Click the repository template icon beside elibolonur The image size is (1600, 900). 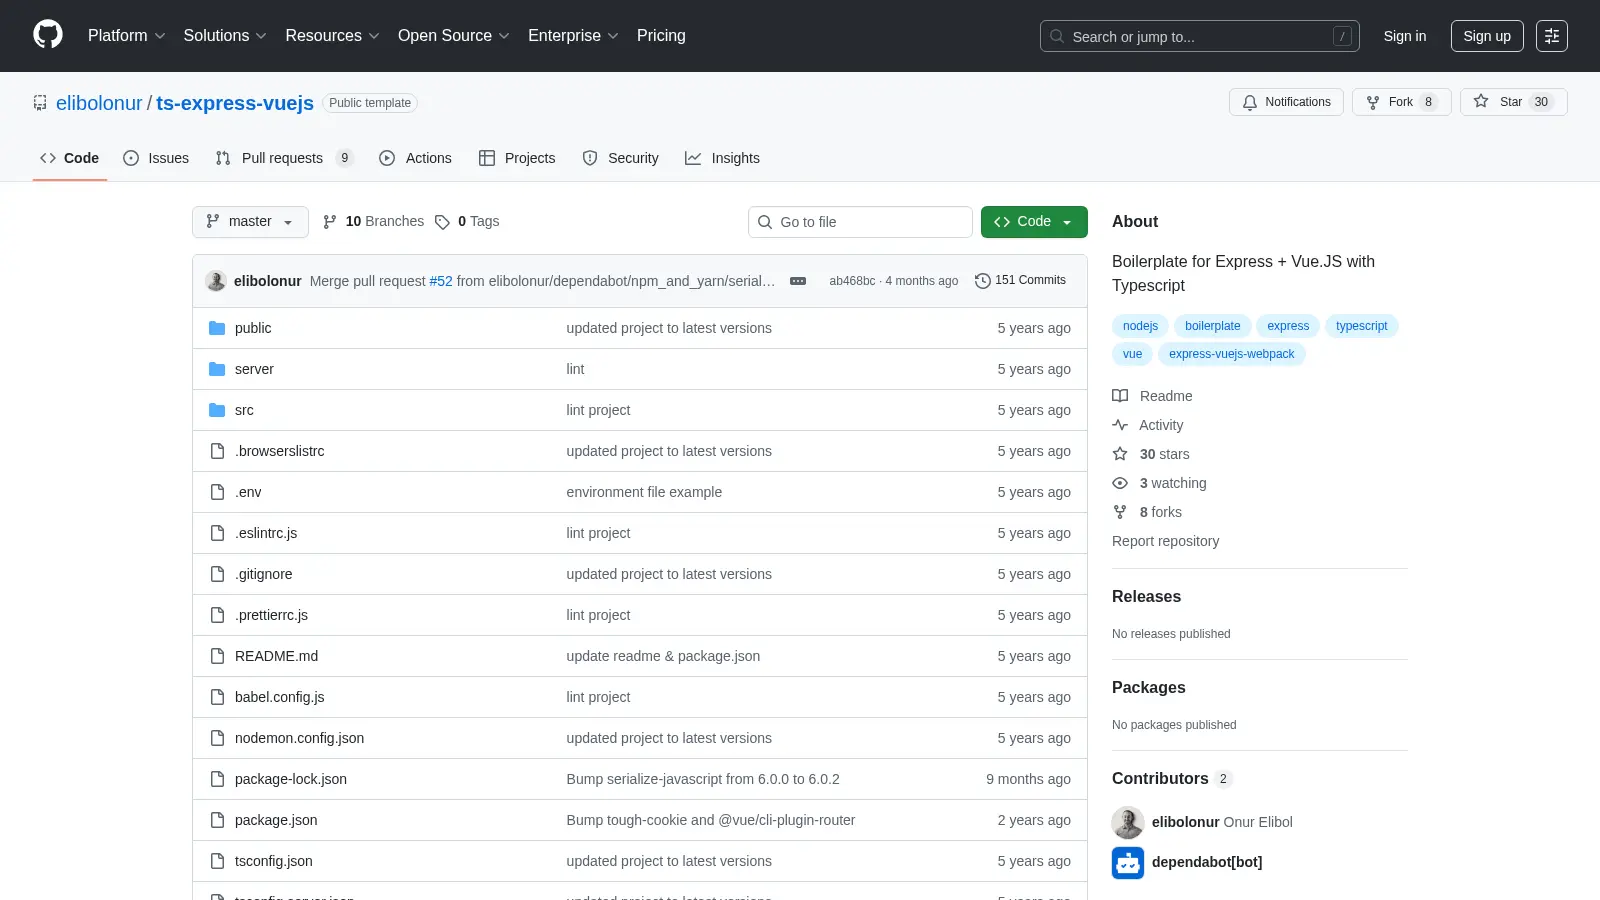tap(40, 103)
